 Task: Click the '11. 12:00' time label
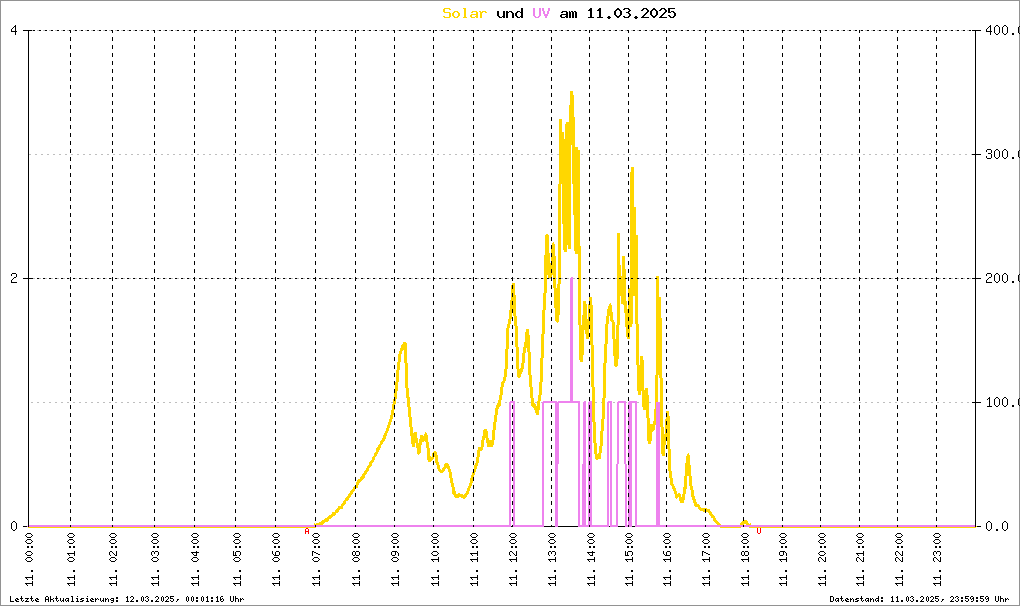513,559
